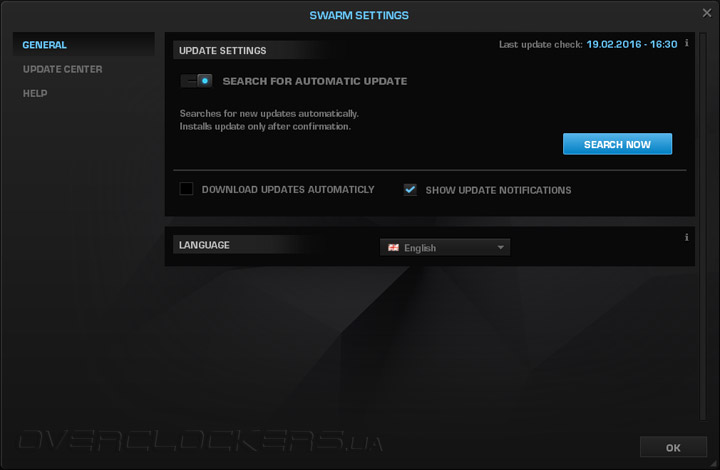
Task: Click the last update date 19.02.2016 - 16:30
Action: tap(632, 45)
